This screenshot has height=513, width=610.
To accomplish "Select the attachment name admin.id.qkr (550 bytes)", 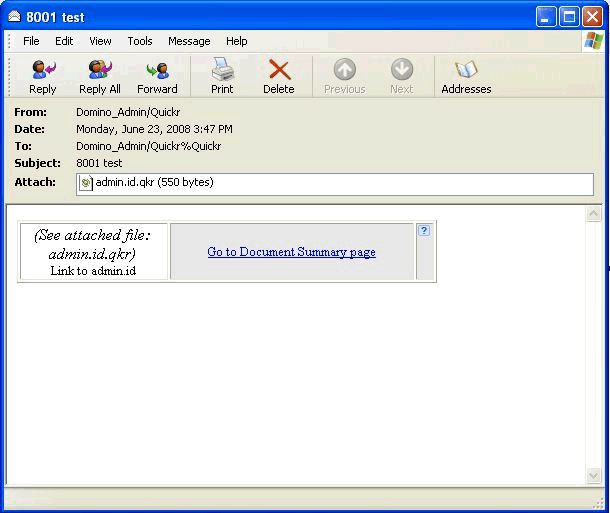I will point(154,182).
